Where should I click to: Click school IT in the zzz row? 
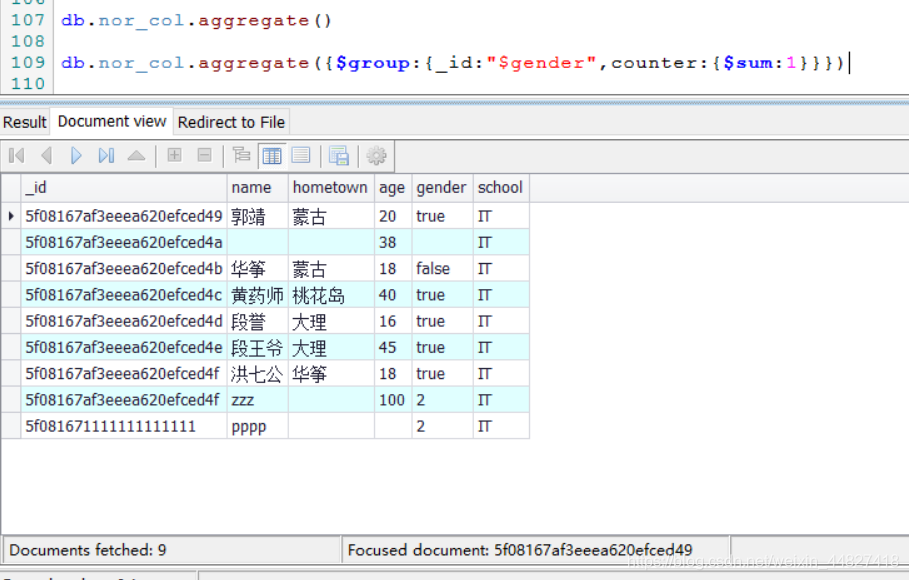[501, 400]
